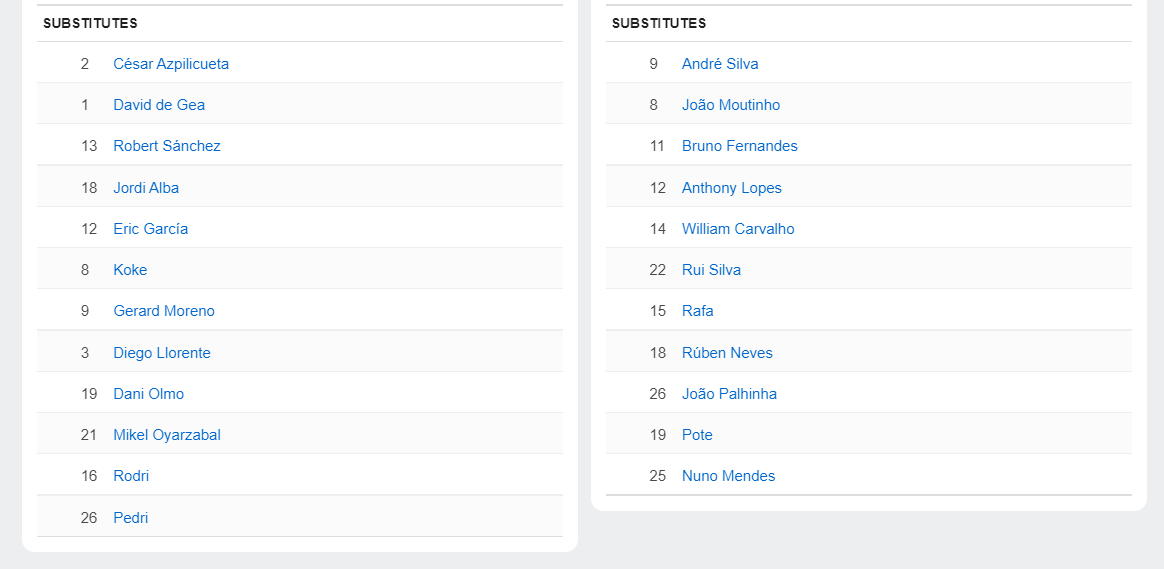View Nuno Mendes's player profile
The height and width of the screenshot is (569, 1164).
[x=728, y=476]
